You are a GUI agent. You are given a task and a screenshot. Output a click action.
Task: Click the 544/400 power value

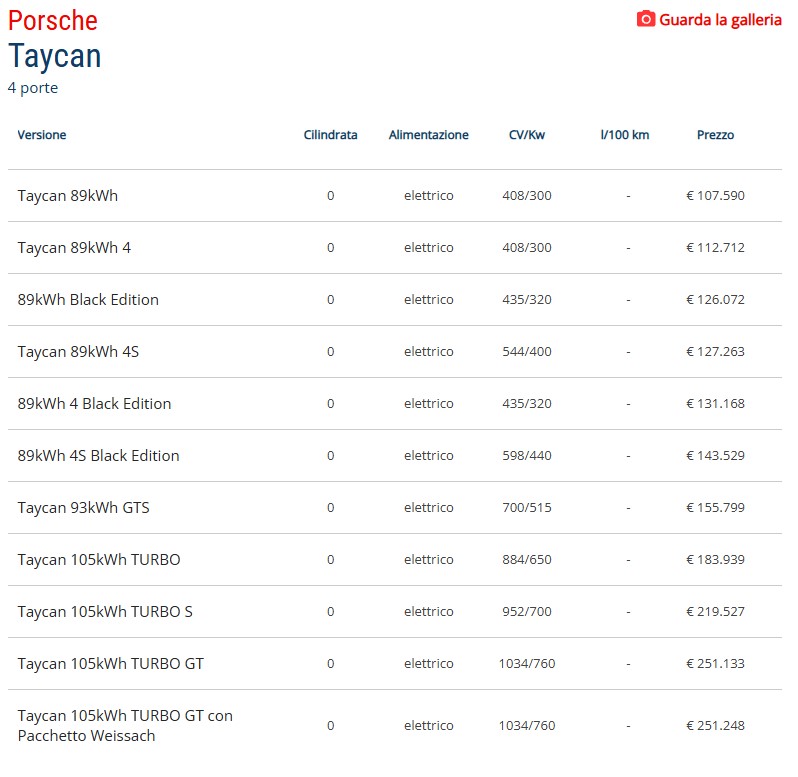(527, 352)
